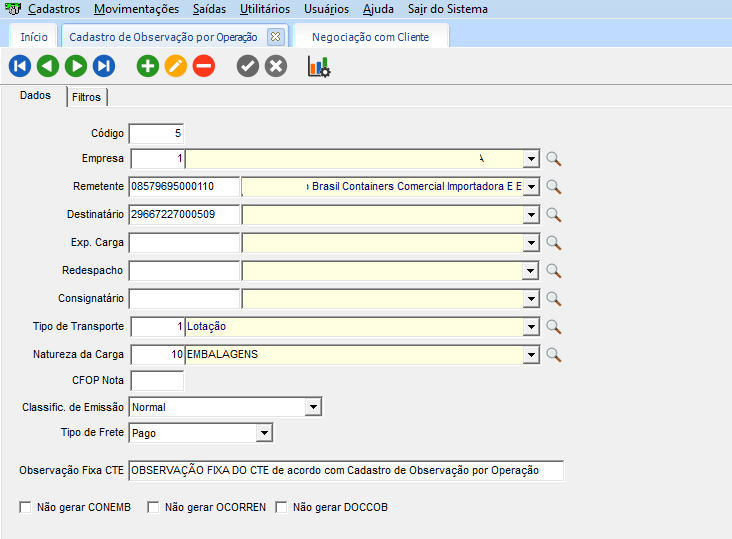
Task: Expand the Destinatário dropdown
Action: coord(531,215)
